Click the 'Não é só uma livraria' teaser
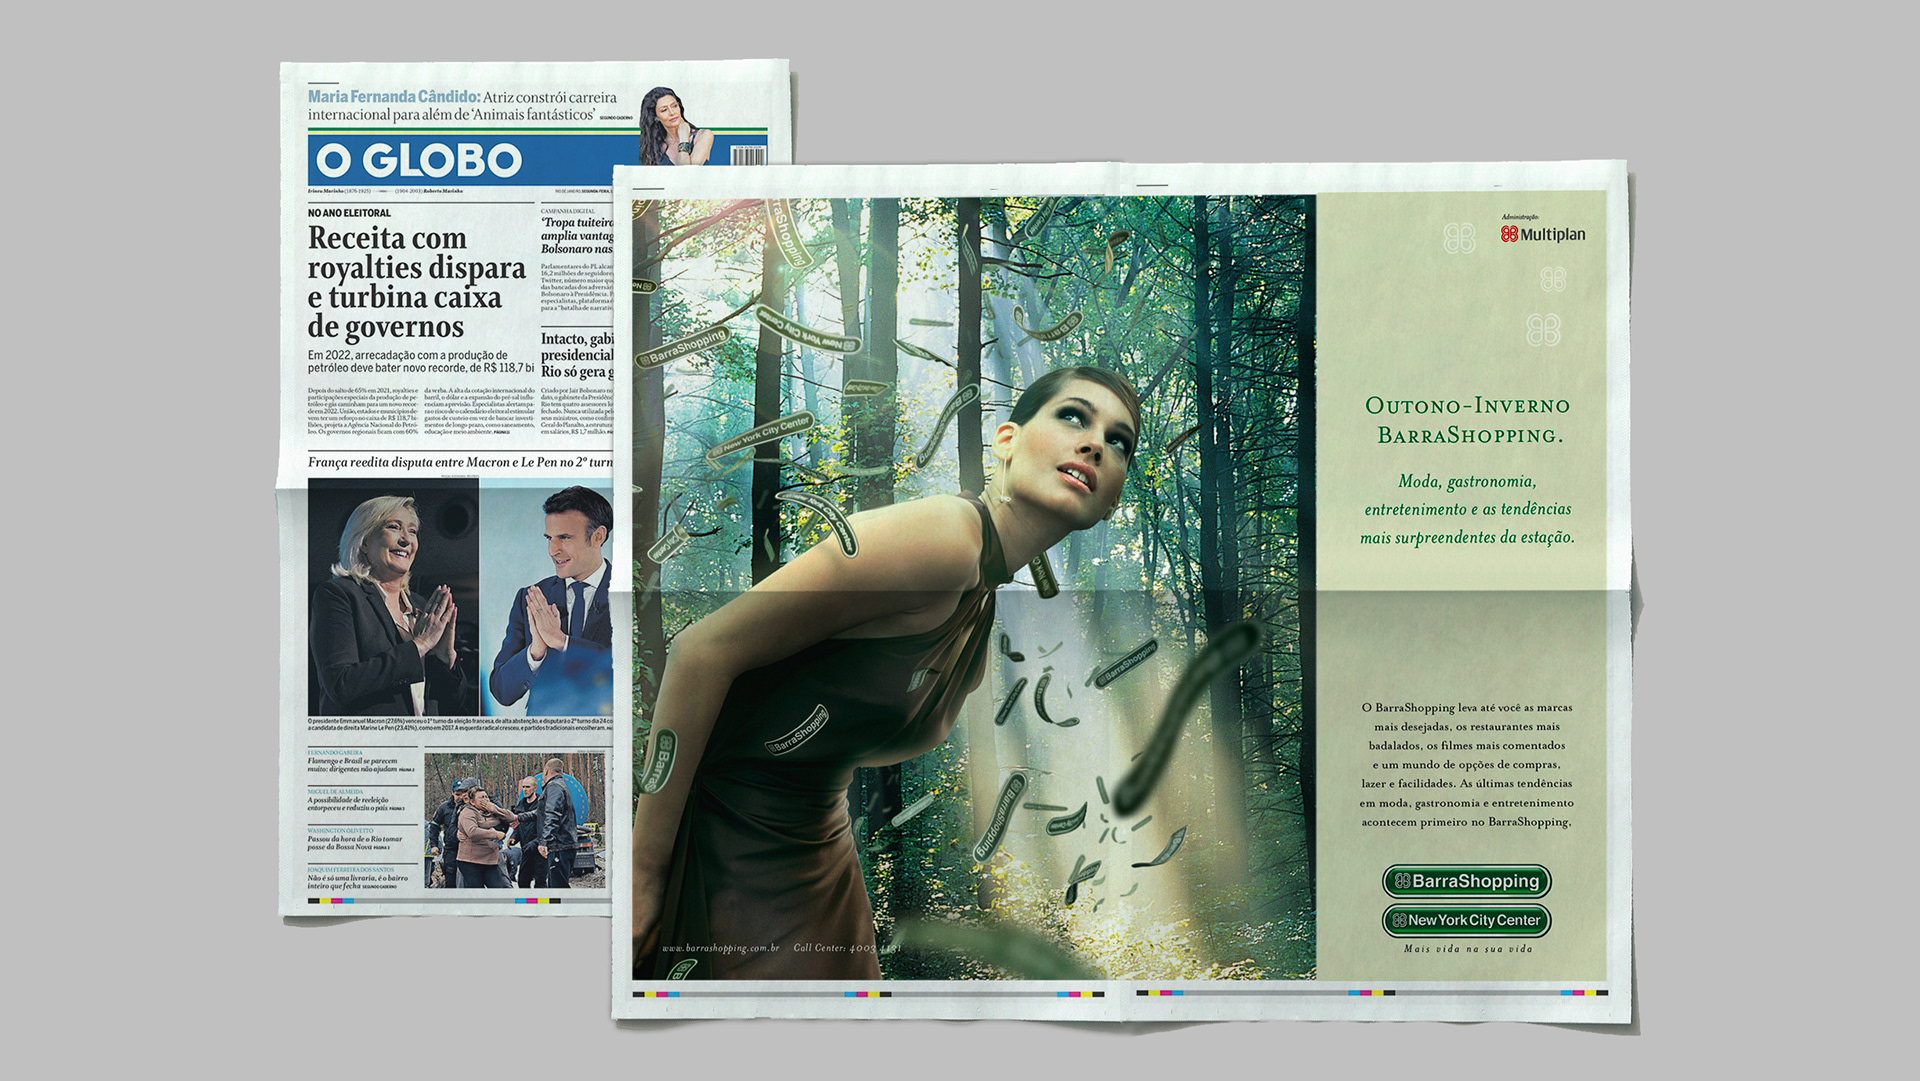Image resolution: width=1920 pixels, height=1081 pixels. click(x=358, y=882)
